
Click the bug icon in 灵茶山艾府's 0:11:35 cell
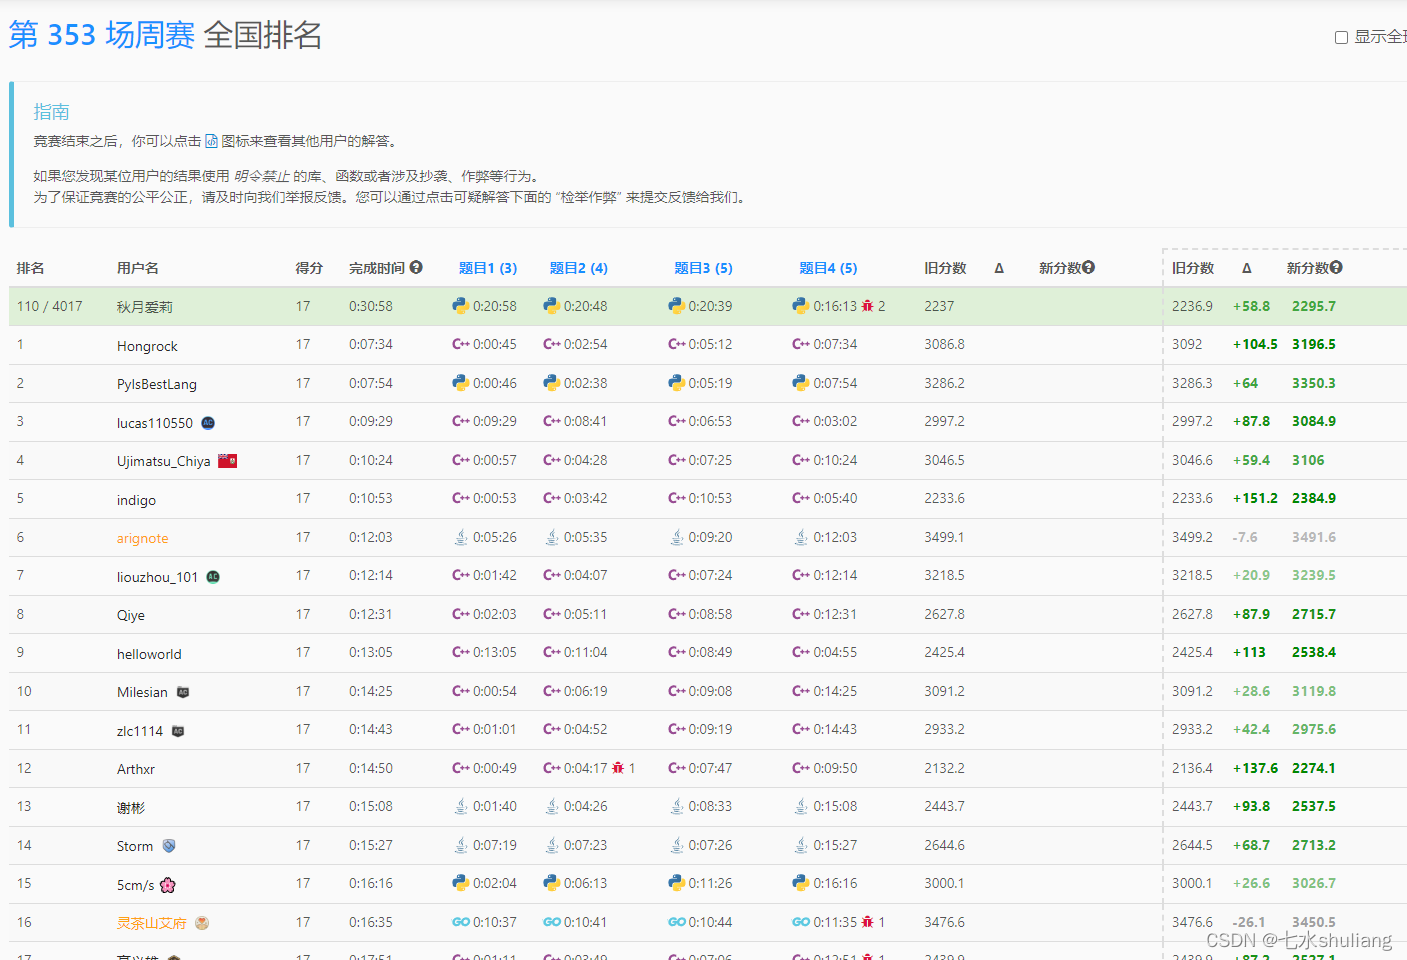point(867,922)
